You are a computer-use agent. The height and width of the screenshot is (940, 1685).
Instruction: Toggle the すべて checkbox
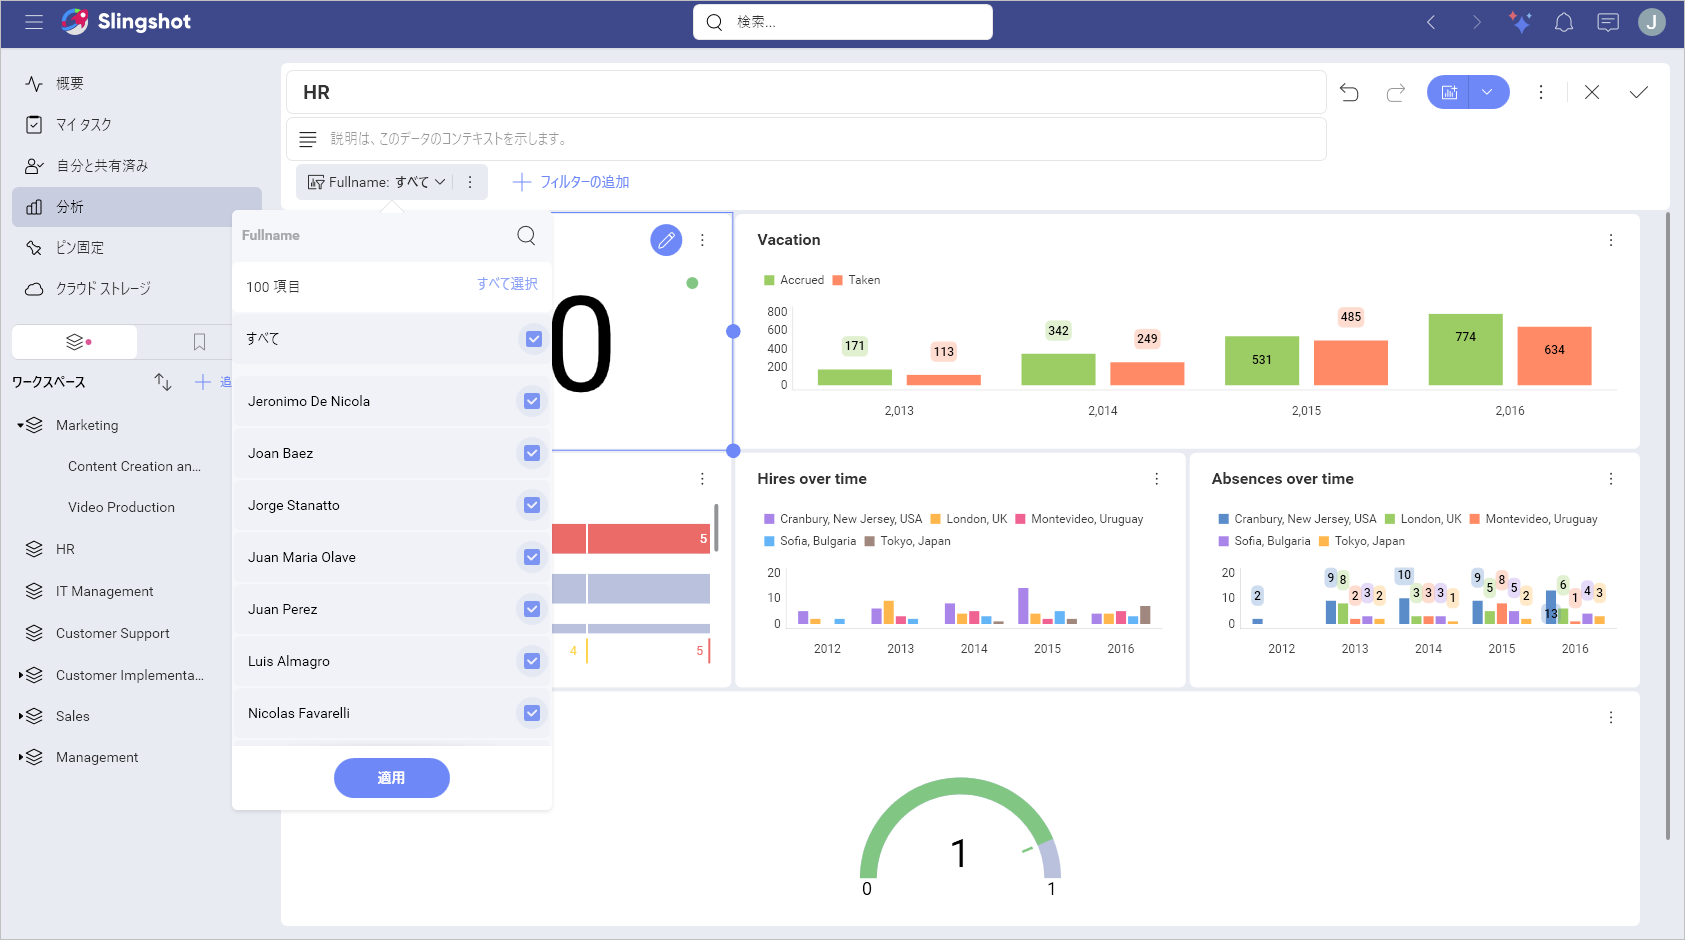pyautogui.click(x=534, y=339)
